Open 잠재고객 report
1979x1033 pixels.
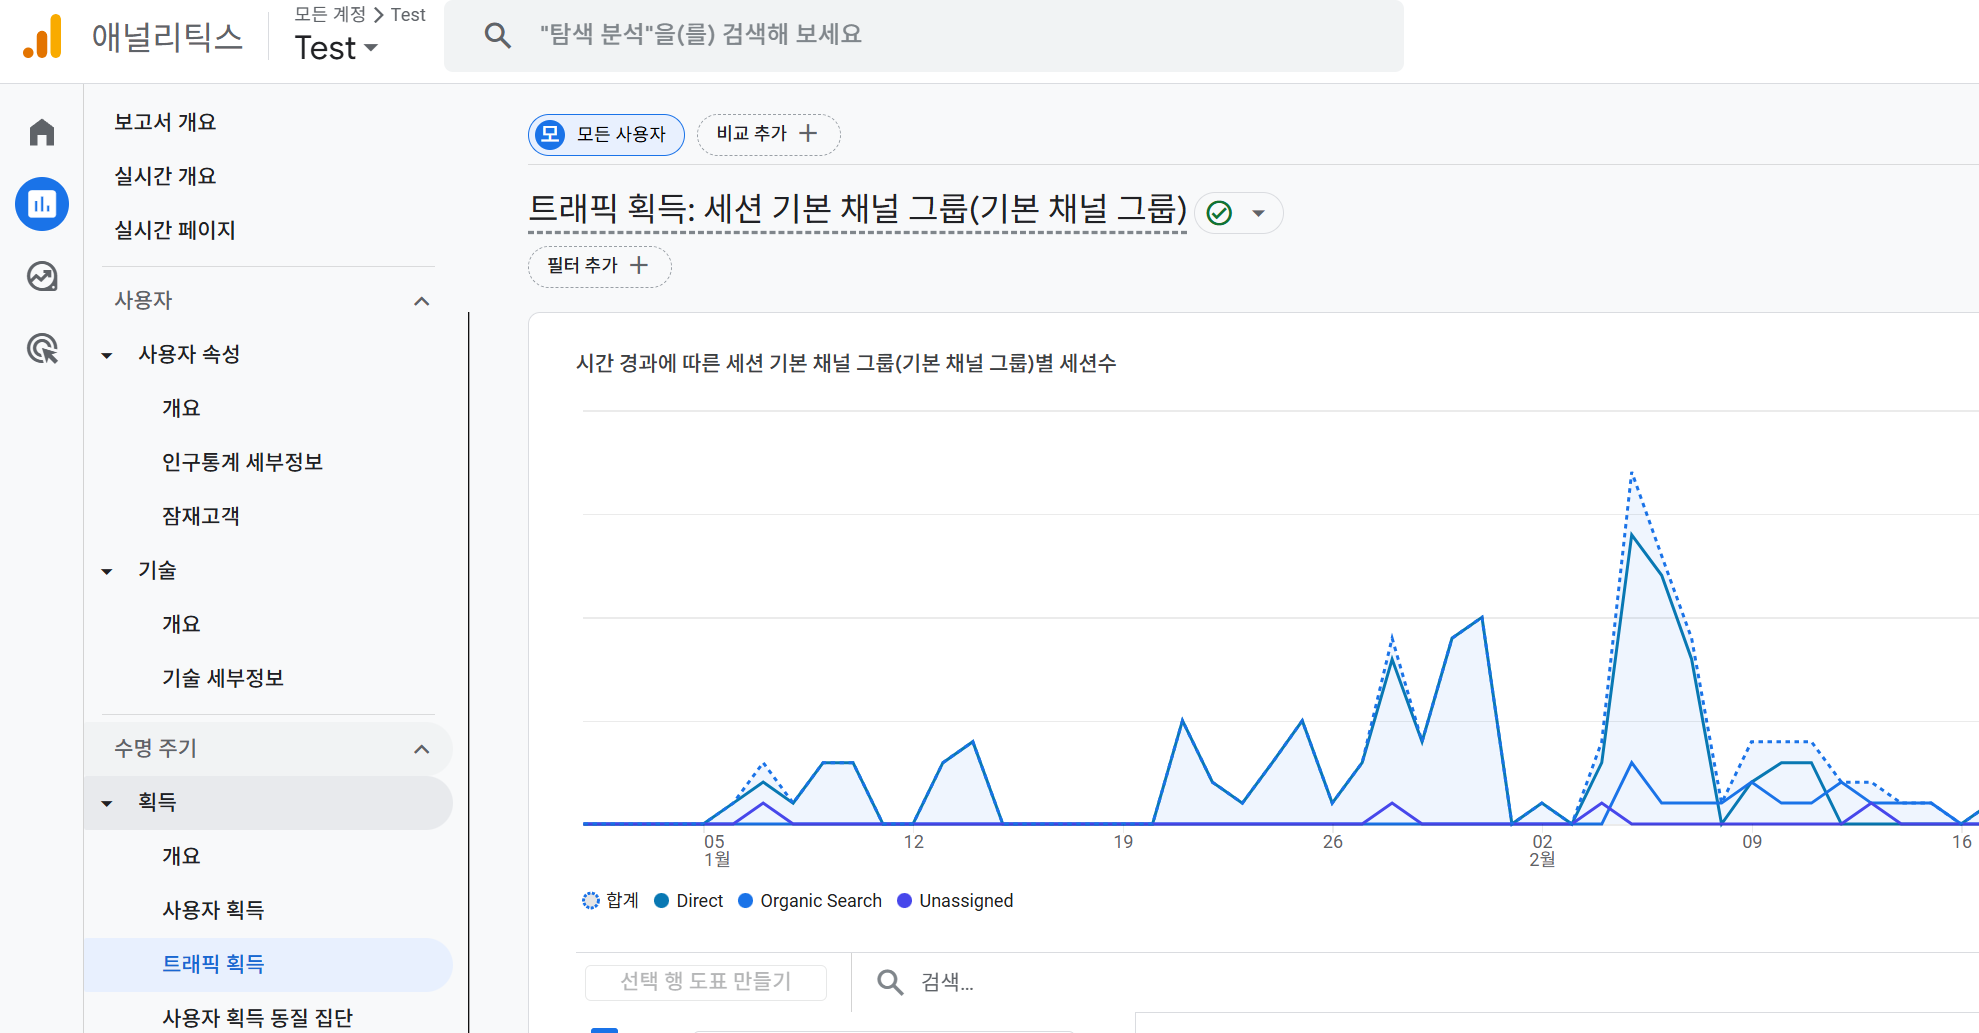click(201, 516)
